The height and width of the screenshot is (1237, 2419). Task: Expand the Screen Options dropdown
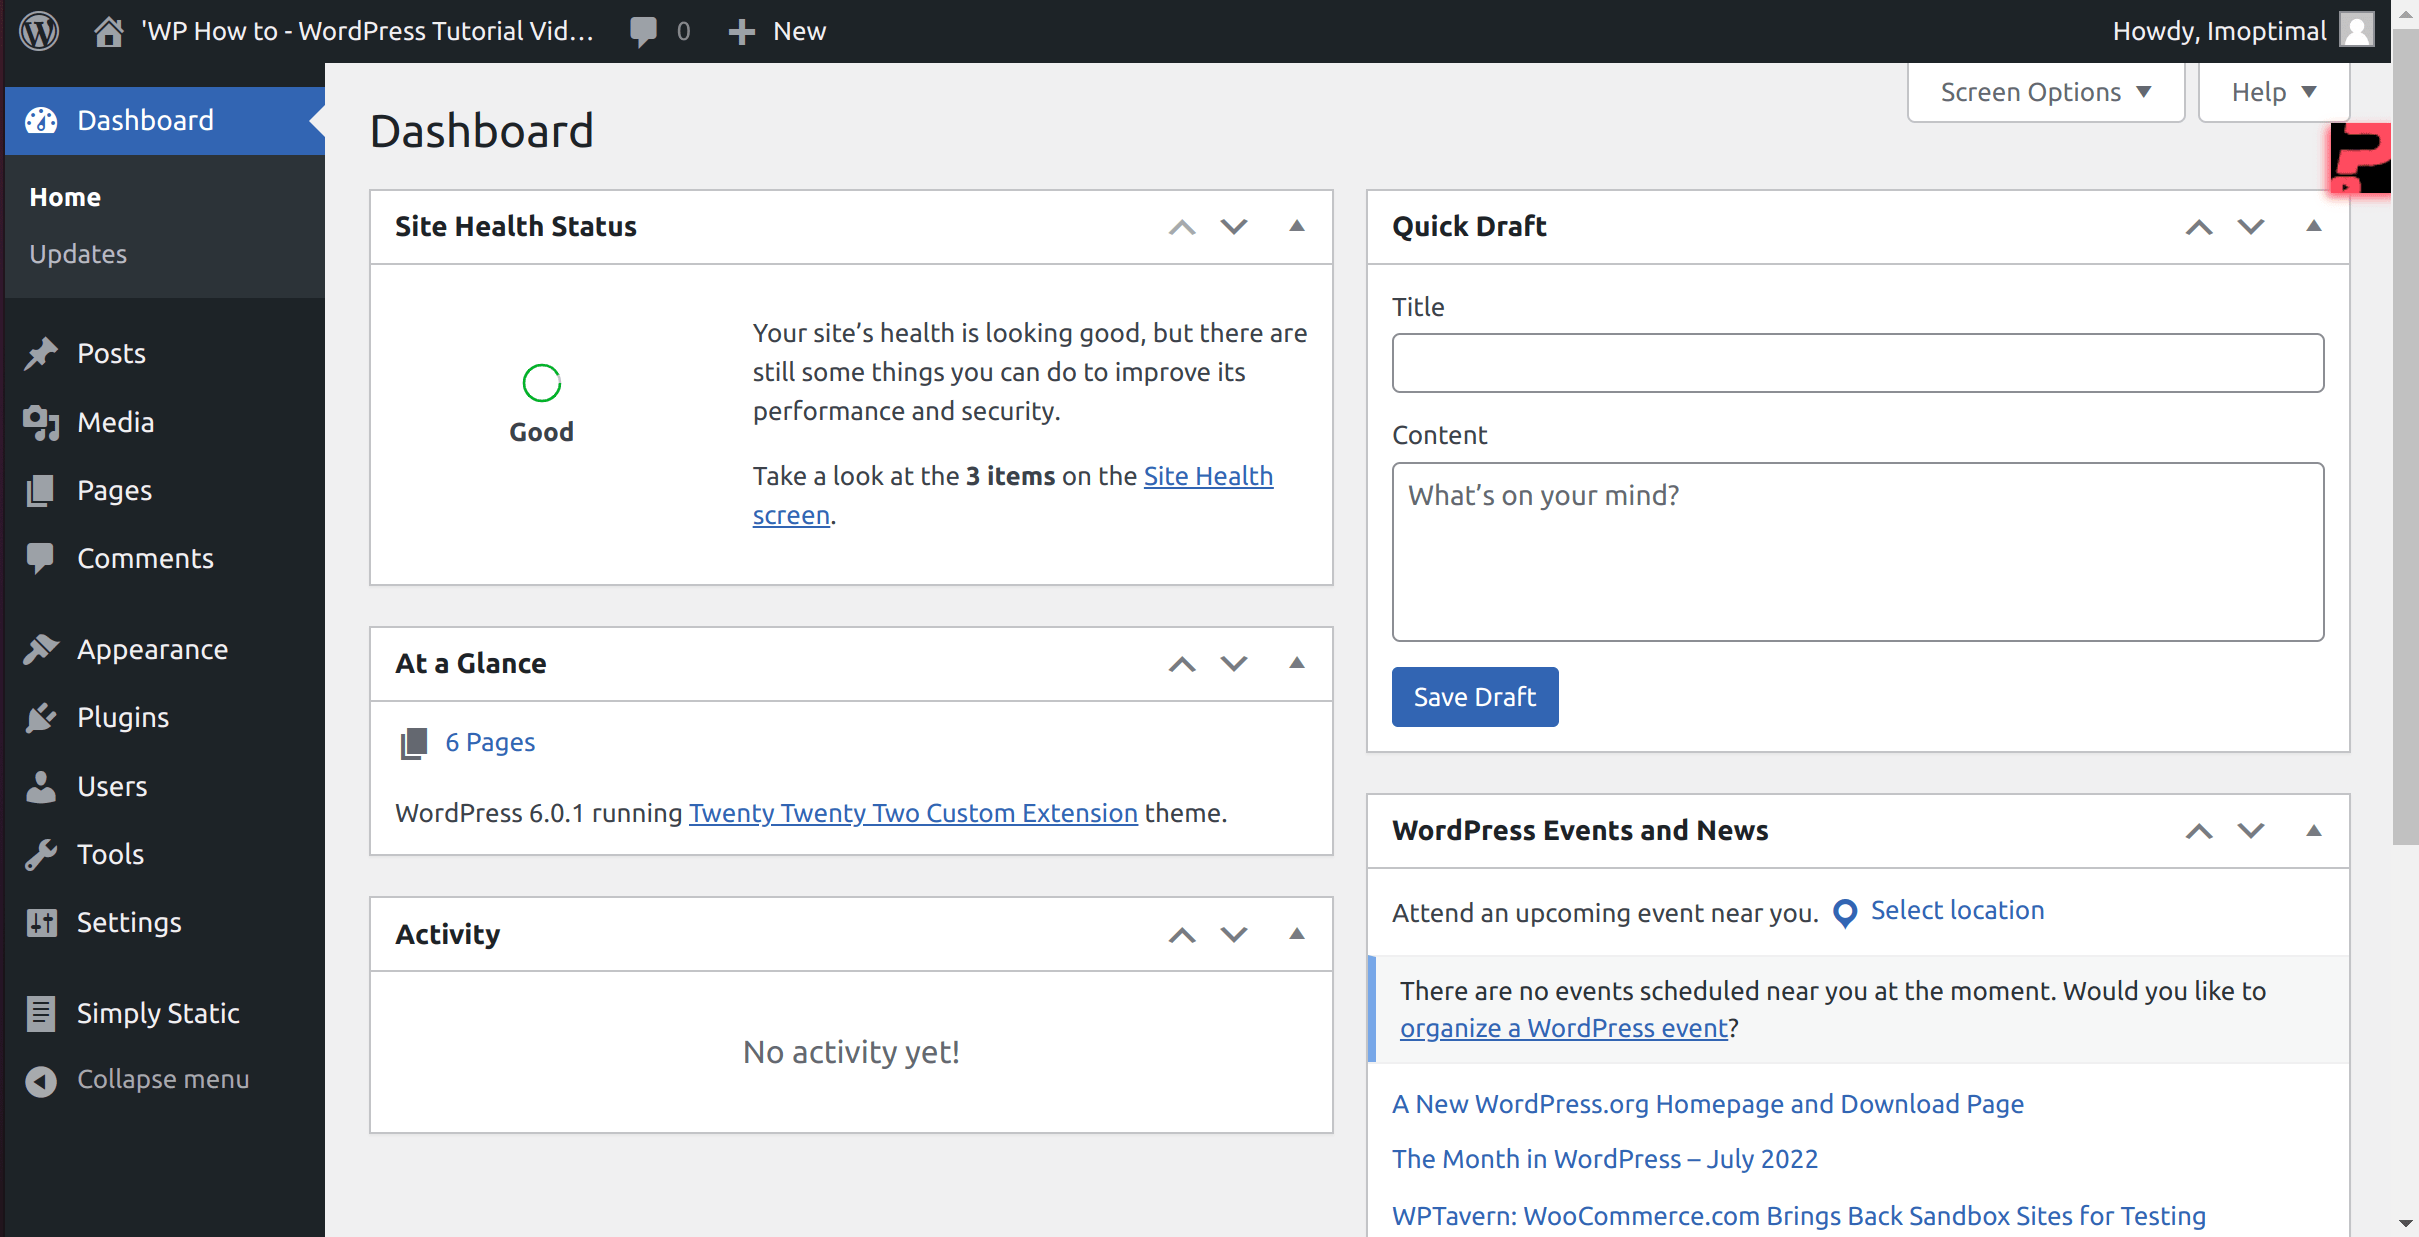[2045, 92]
